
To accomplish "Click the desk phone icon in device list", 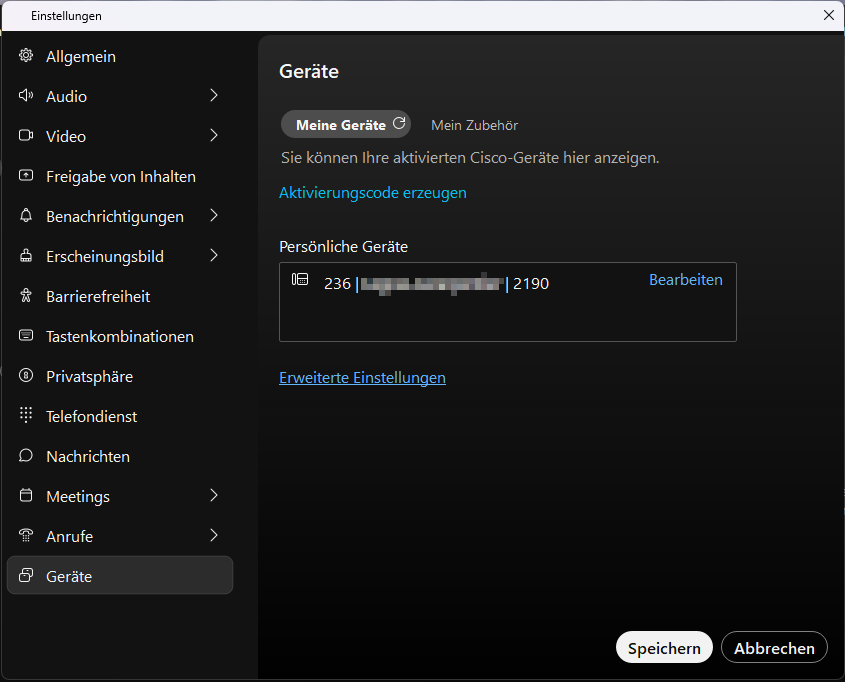I will (300, 280).
